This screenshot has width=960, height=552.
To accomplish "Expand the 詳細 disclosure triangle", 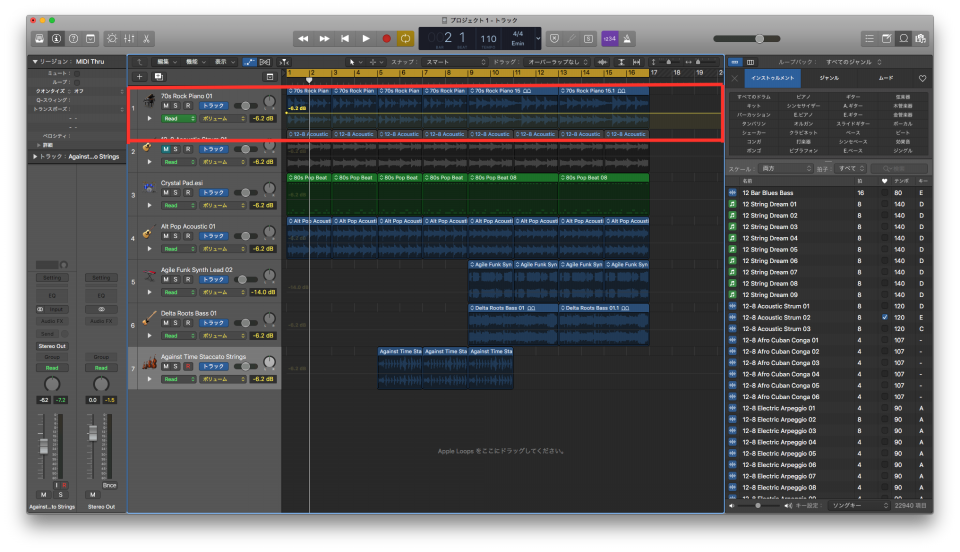I will (x=39, y=145).
